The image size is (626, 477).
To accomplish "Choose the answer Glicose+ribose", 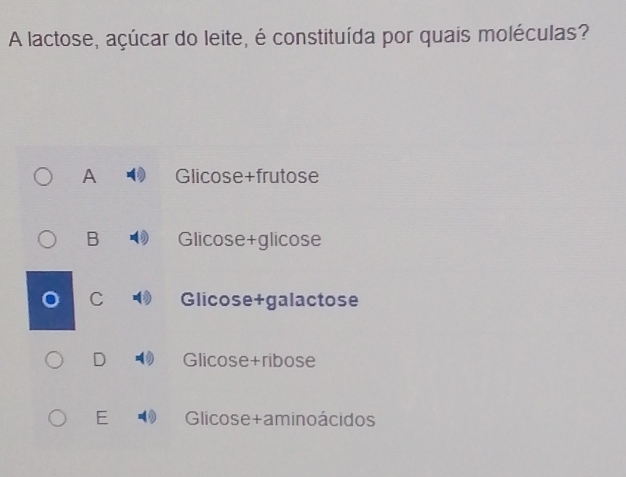I will (x=249, y=360).
